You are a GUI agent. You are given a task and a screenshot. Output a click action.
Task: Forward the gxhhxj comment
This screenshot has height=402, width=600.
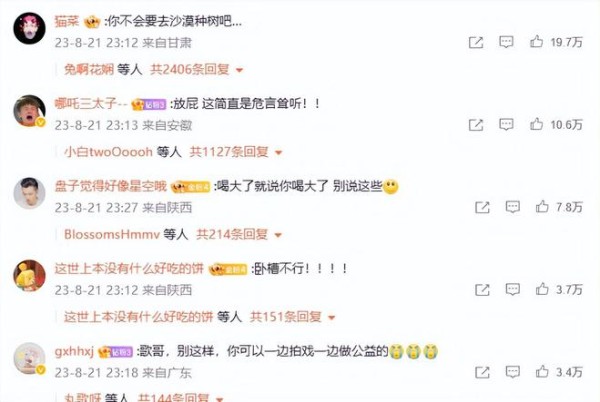482,372
